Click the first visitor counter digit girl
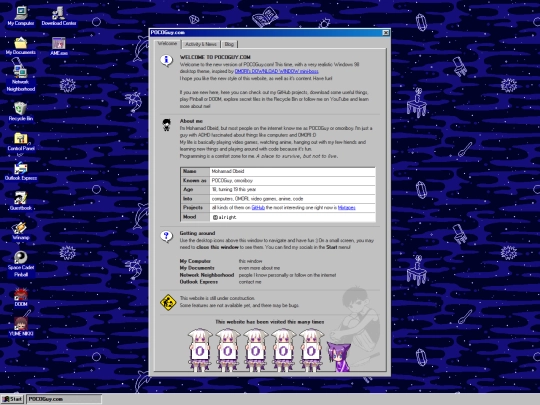Viewport: 540px width, 405px height. tap(200, 350)
